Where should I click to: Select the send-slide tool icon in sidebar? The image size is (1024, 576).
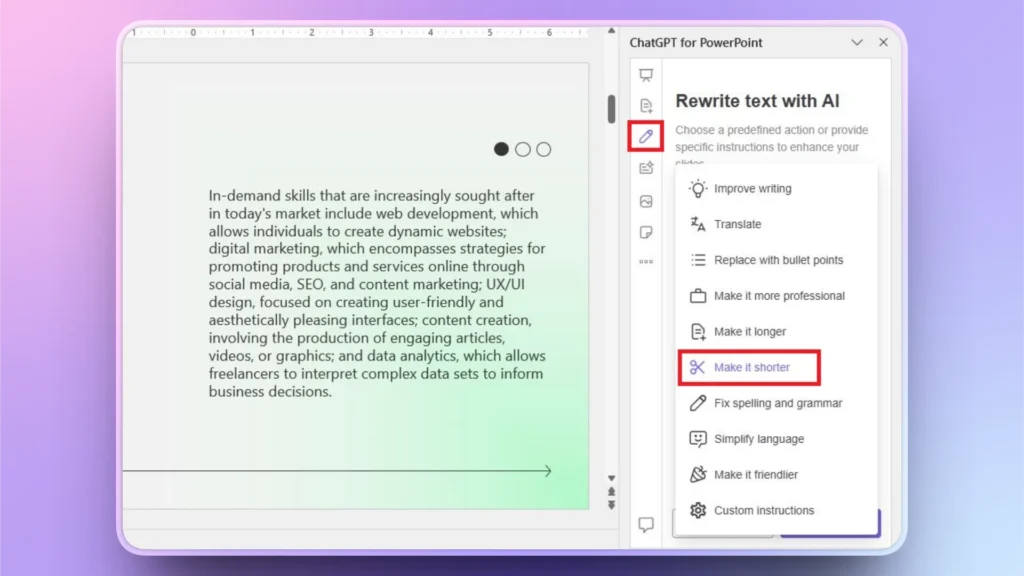[646, 168]
